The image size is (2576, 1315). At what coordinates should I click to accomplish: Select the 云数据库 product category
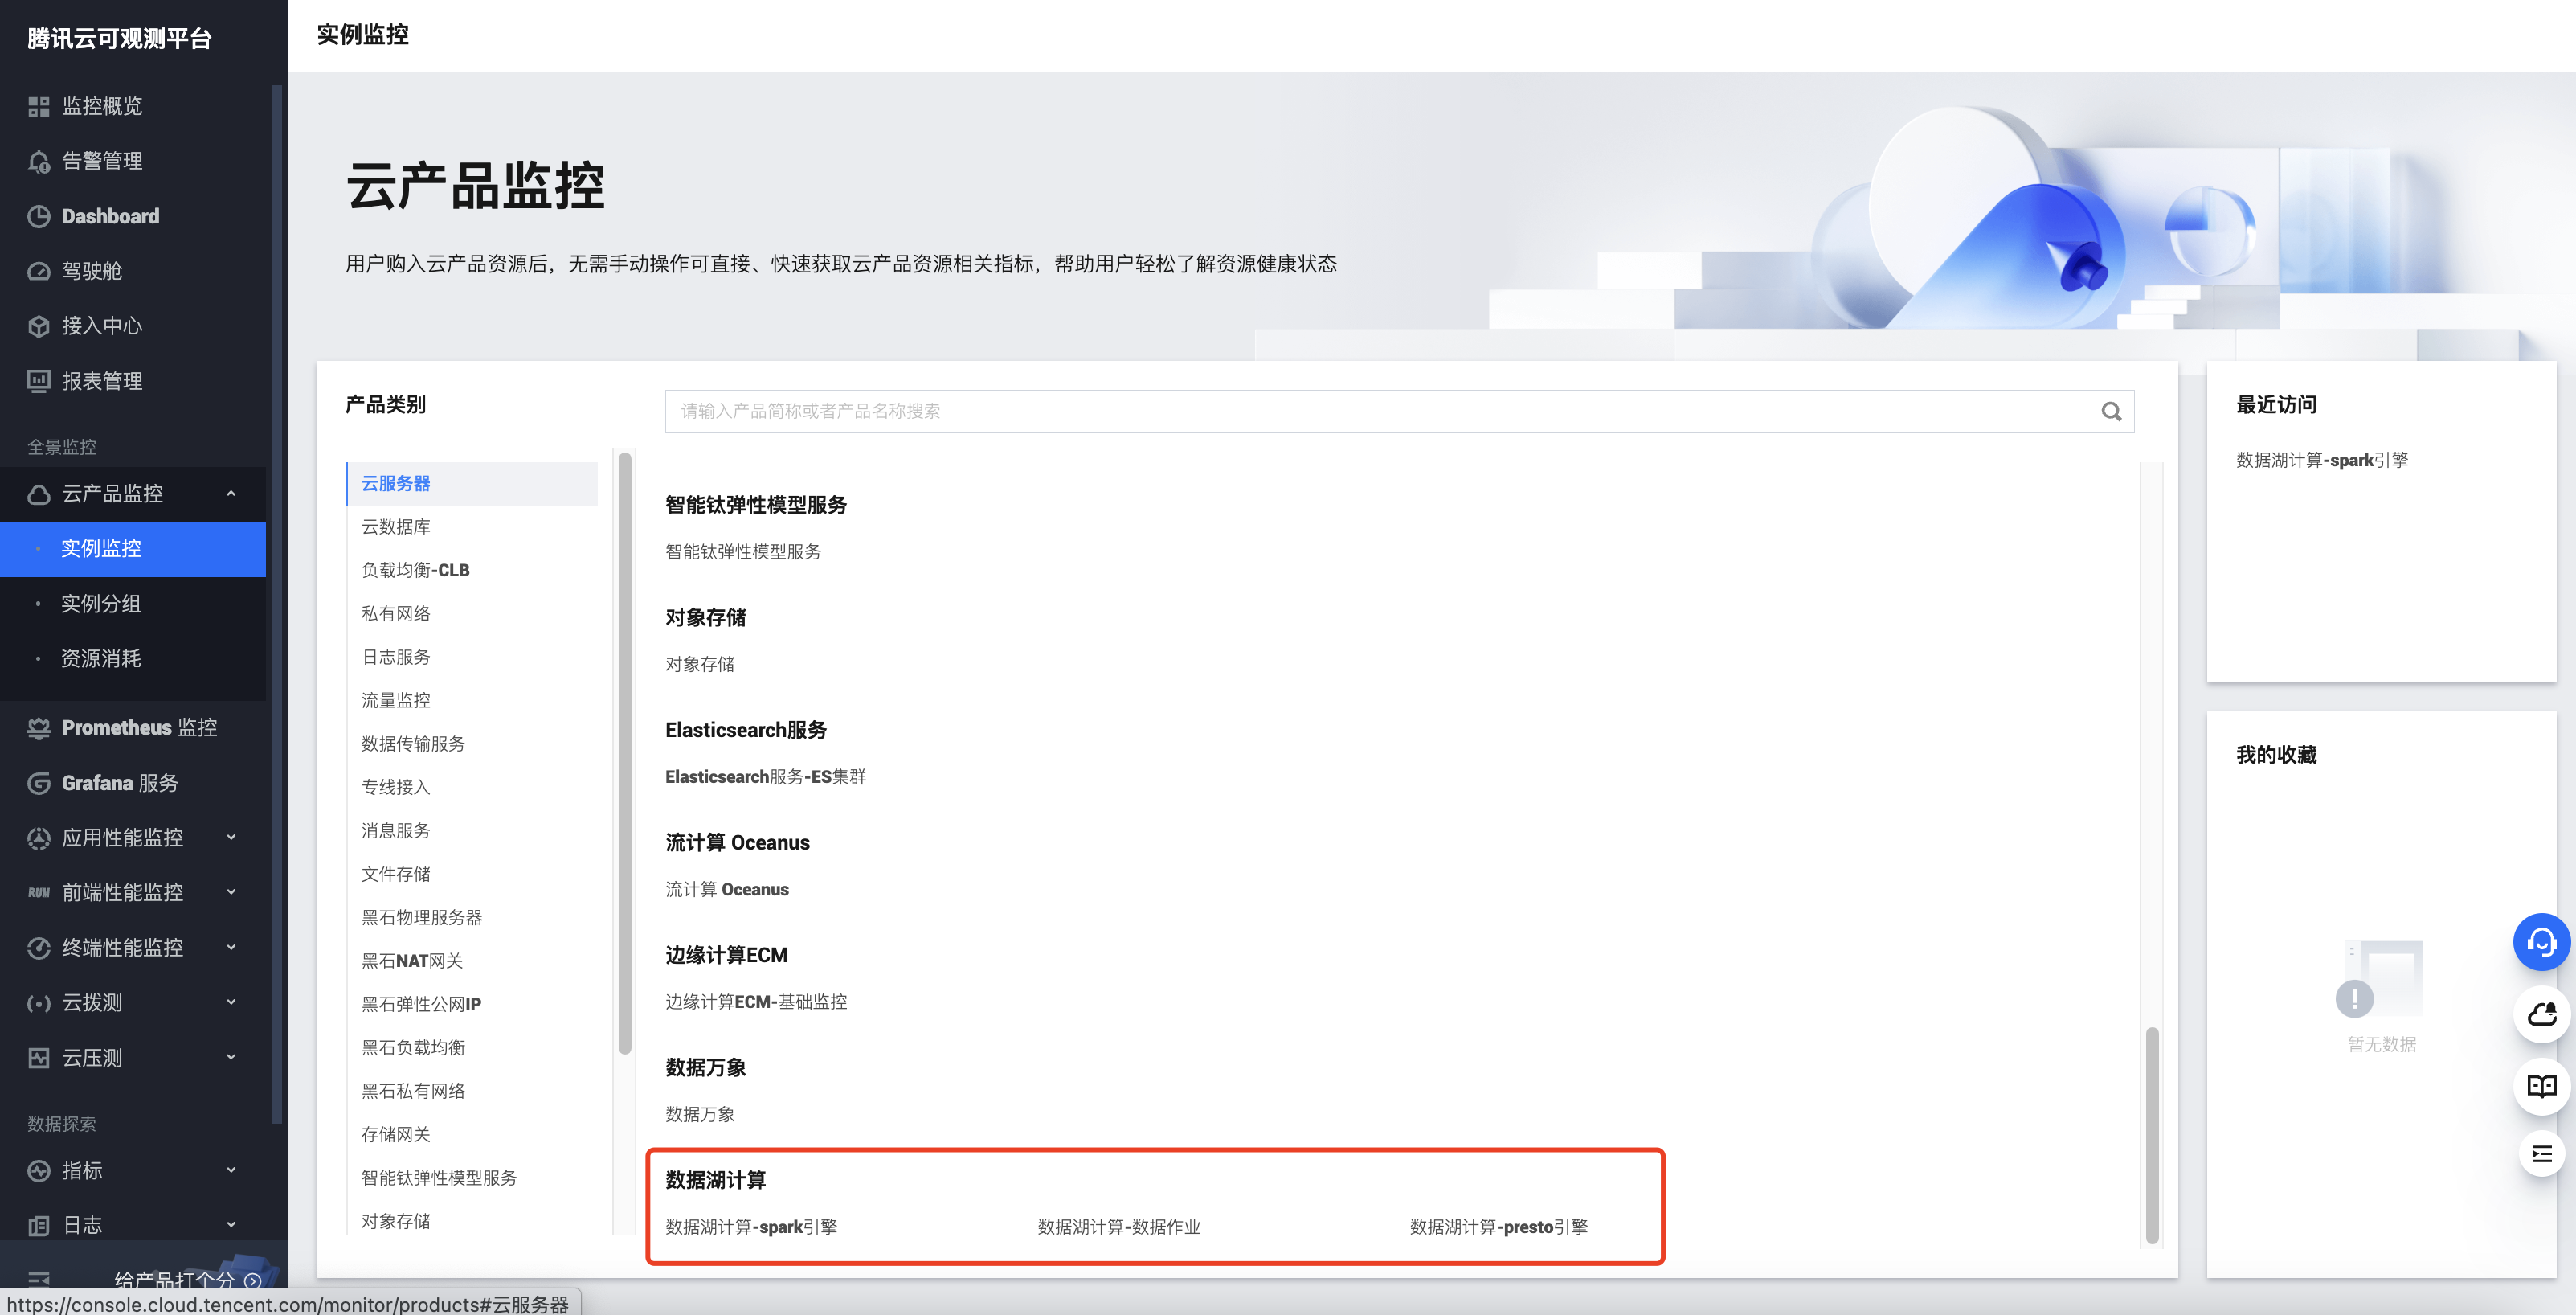[396, 526]
